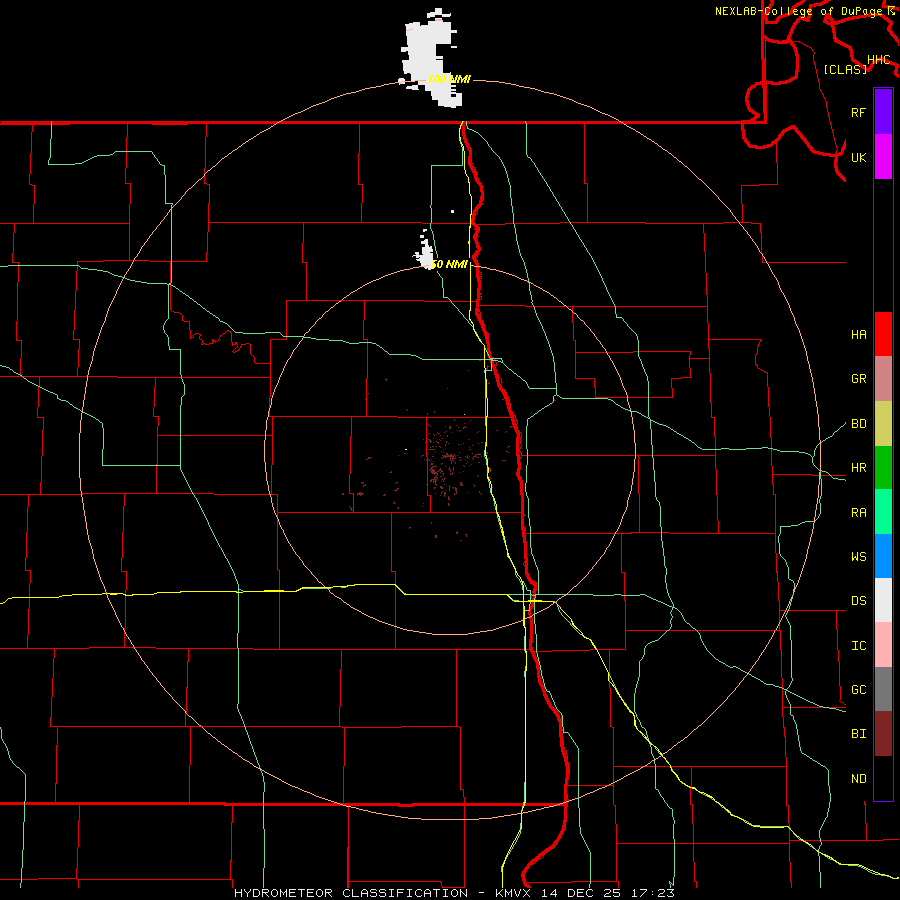Click the WS blue legend swatch
Screen dimensions: 900x900
[x=883, y=556]
